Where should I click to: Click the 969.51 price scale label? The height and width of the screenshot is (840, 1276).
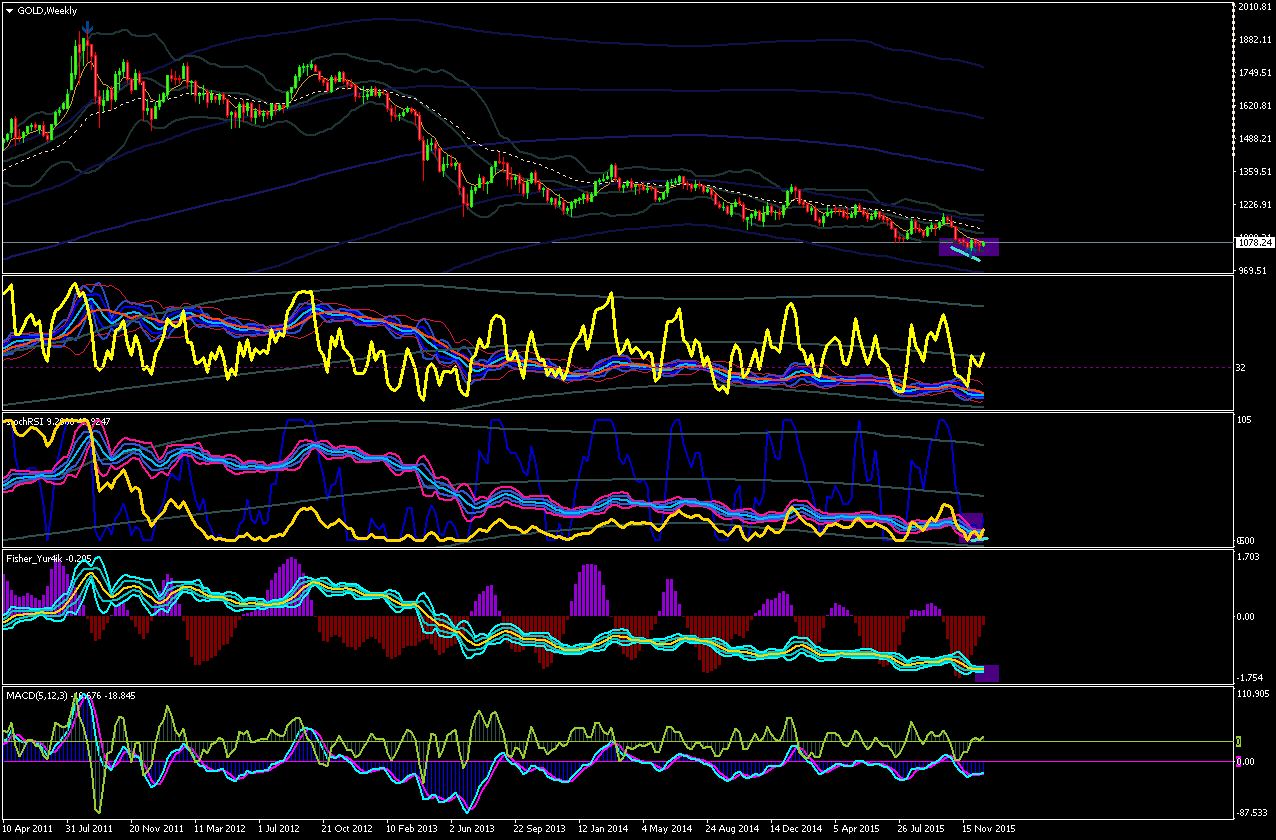(x=1251, y=271)
